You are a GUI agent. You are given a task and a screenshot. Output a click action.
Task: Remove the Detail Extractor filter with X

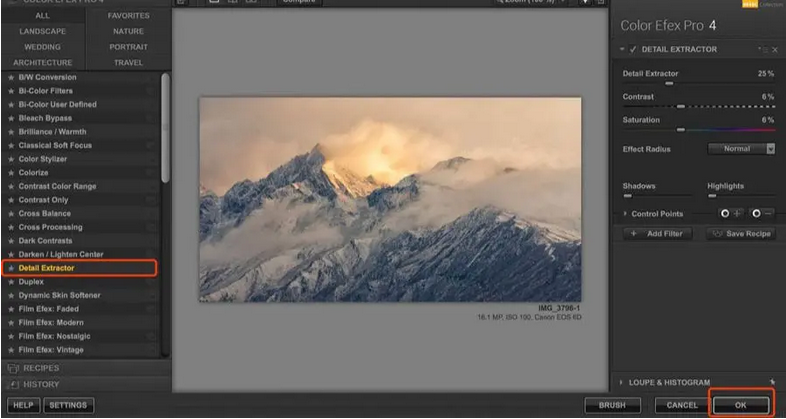pyautogui.click(x=775, y=50)
